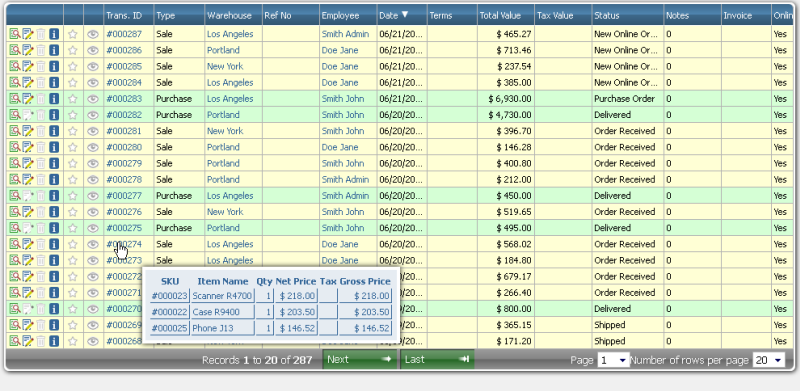Open info icon for transaction #000281

pos(54,131)
